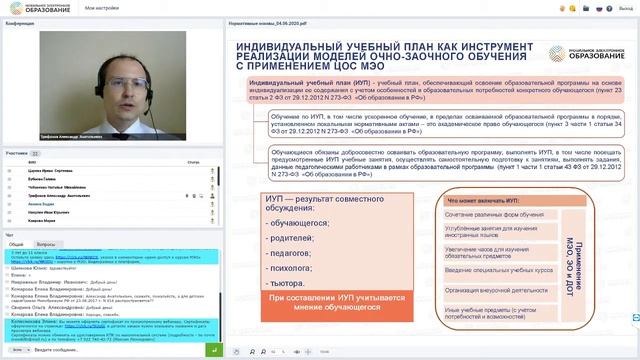Click the yellow smiley status icon
Image resolution: width=640 pixels, height=360 pixels.
click(x=573, y=9)
